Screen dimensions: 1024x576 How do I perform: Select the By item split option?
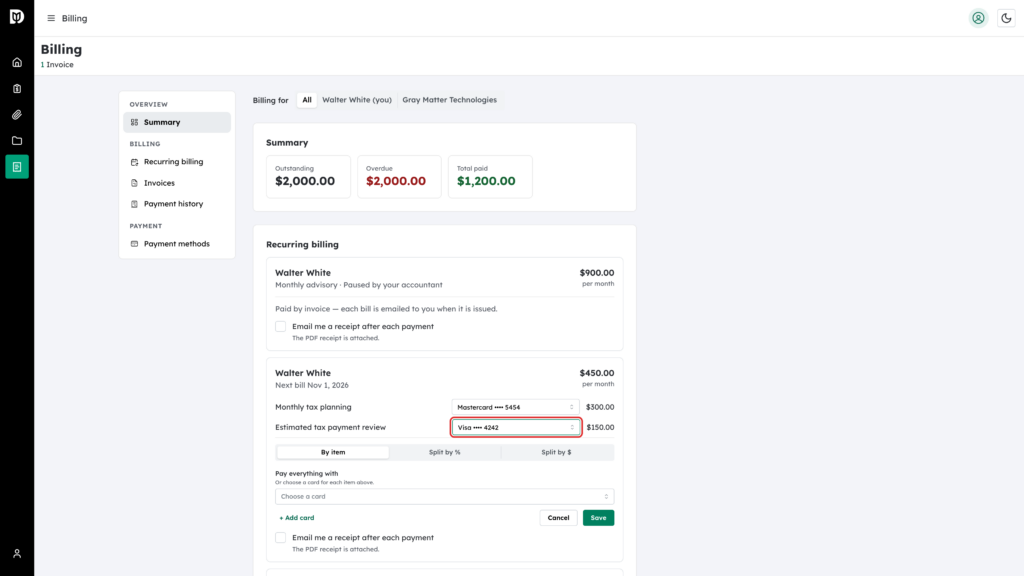click(333, 452)
